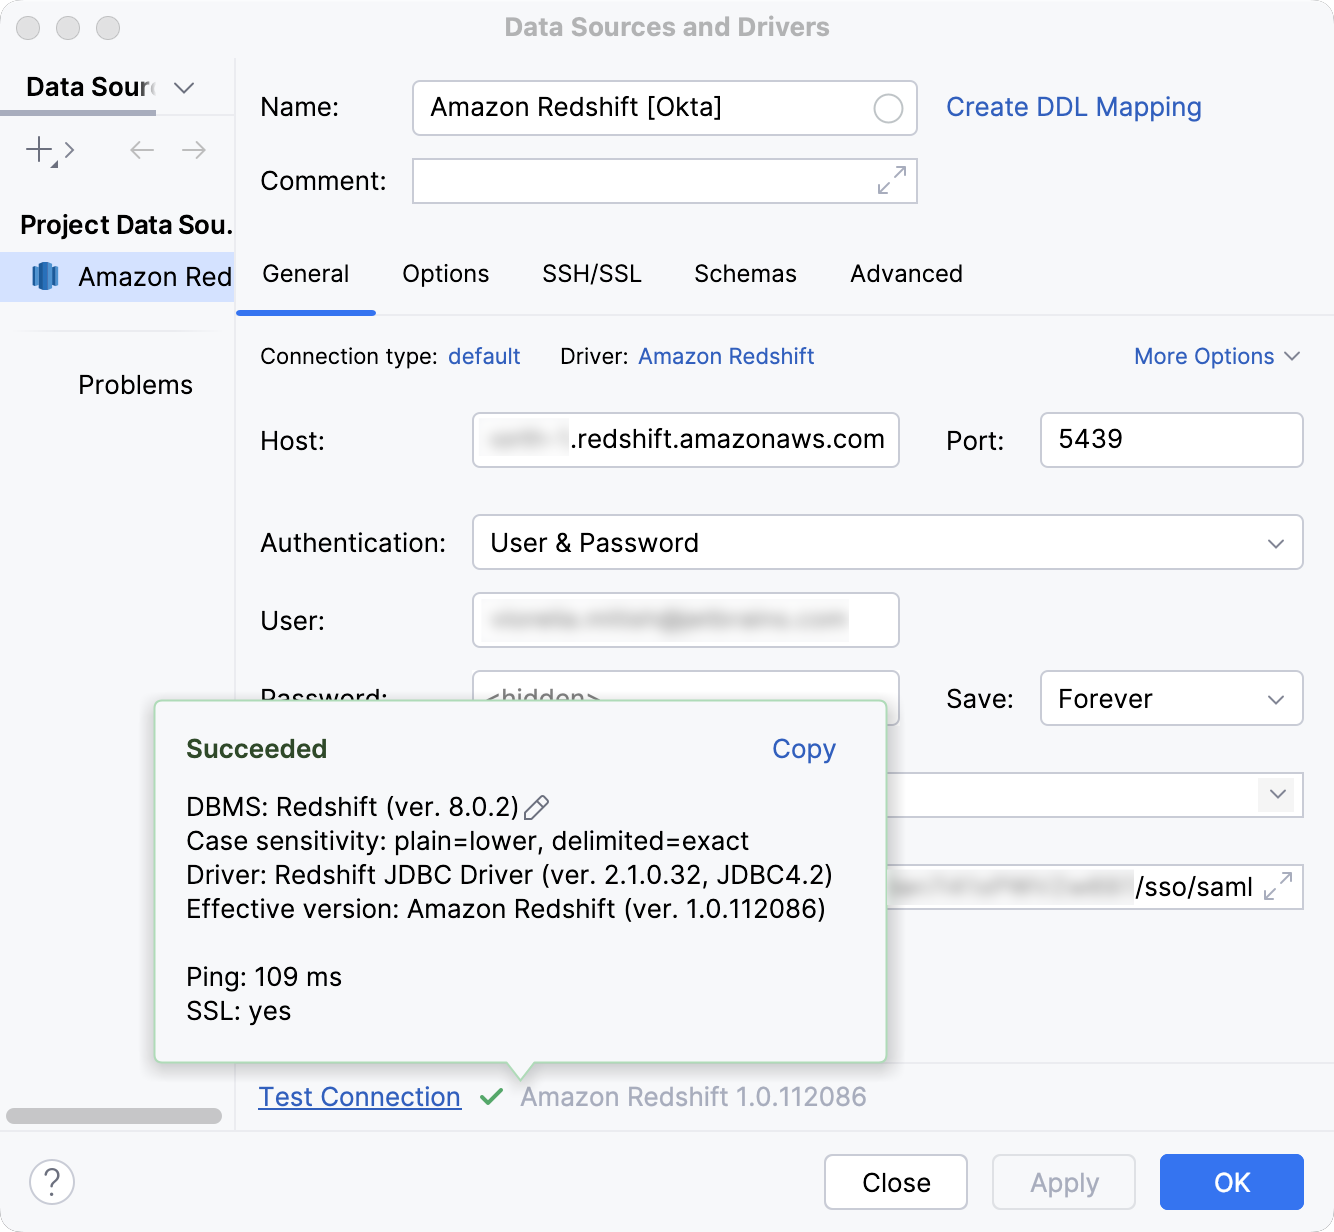The width and height of the screenshot is (1334, 1232).
Task: Switch to the SSH/SSL tab
Action: pos(591,274)
